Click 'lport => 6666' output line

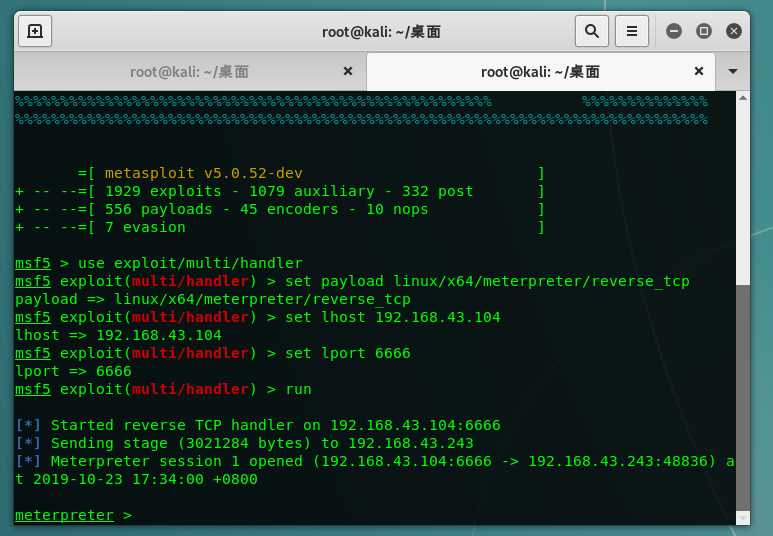(73, 371)
